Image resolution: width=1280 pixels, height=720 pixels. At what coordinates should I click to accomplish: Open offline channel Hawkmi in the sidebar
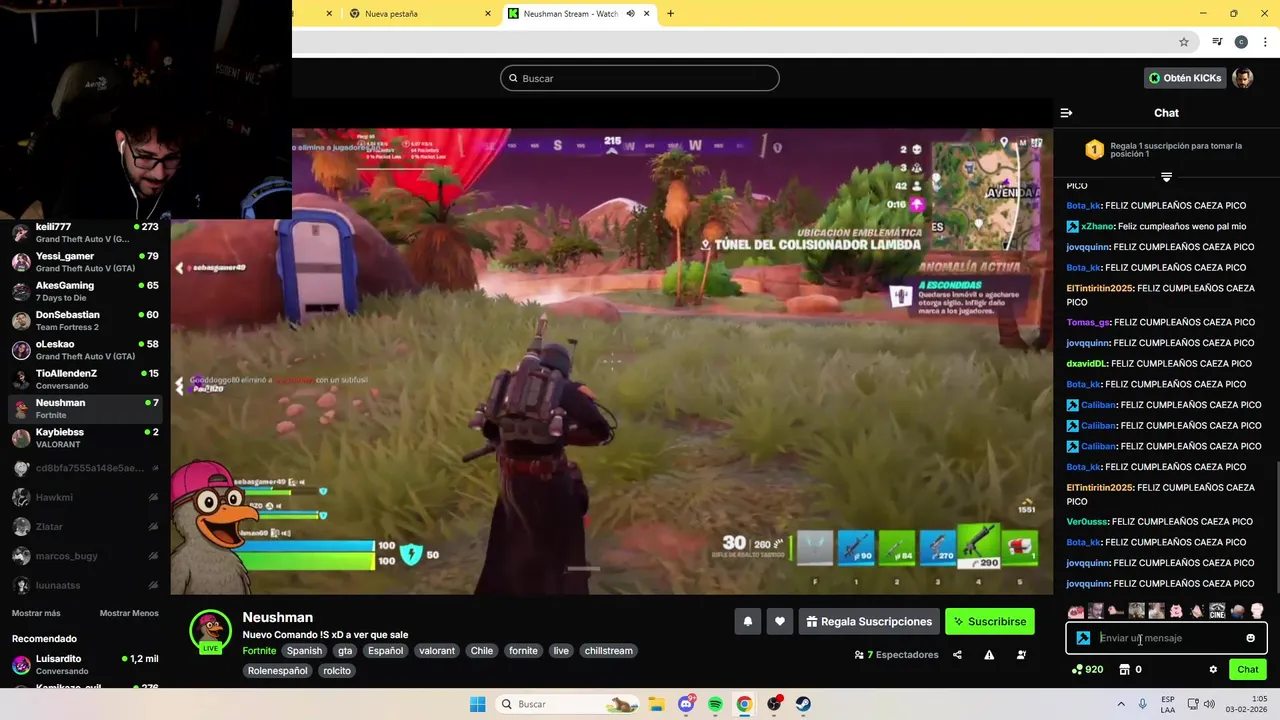pyautogui.click(x=85, y=497)
